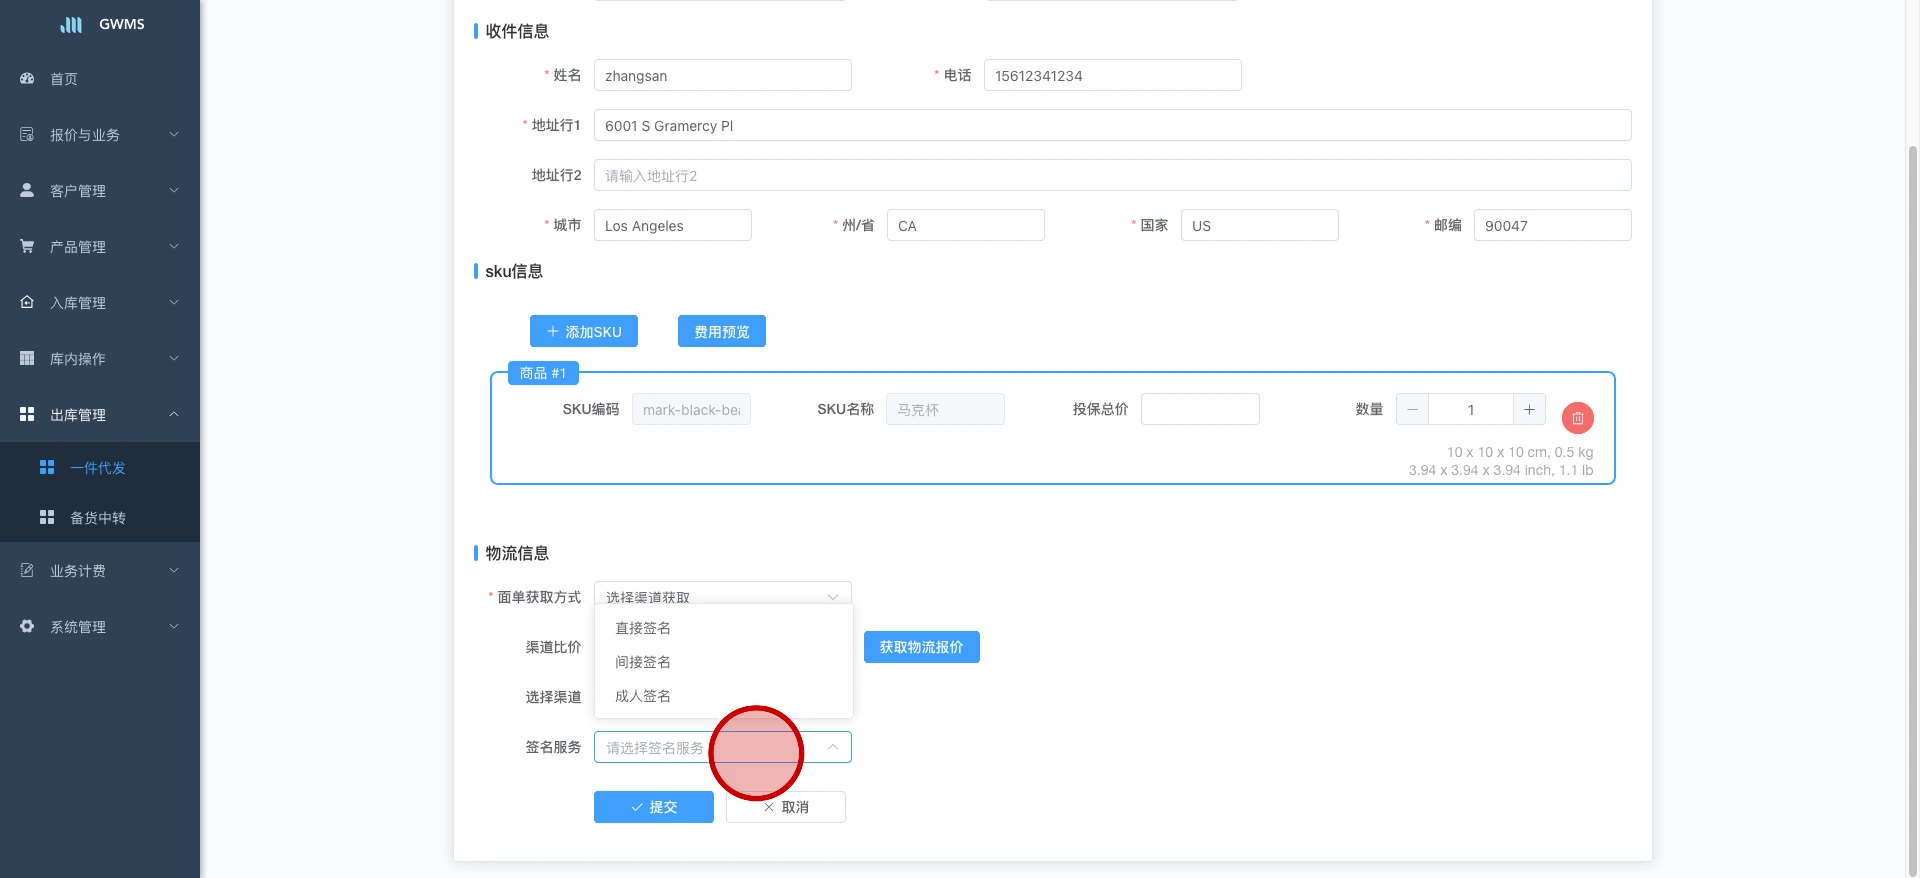Submit the form with 提交

[653, 807]
